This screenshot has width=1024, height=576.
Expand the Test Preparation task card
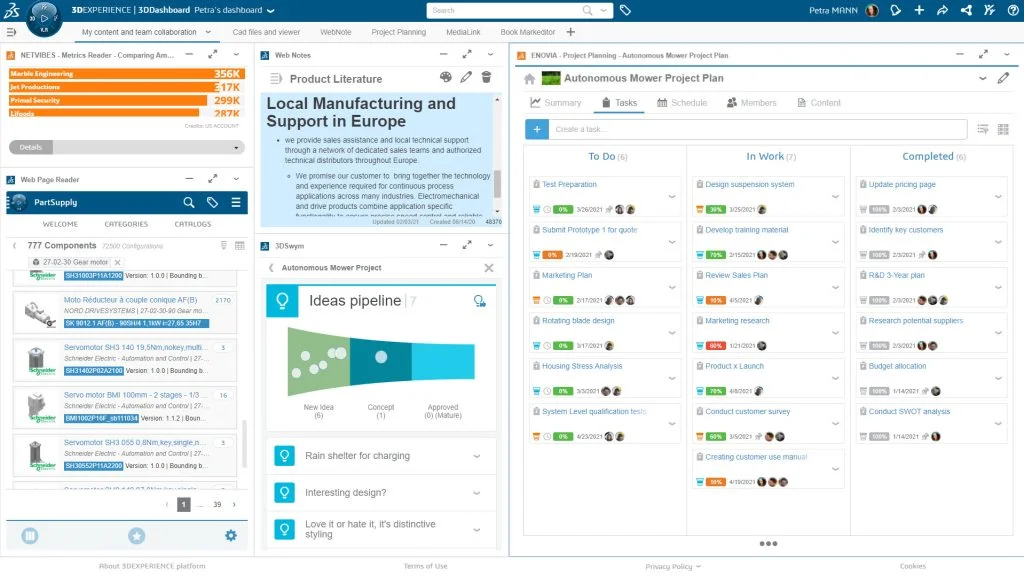(672, 197)
